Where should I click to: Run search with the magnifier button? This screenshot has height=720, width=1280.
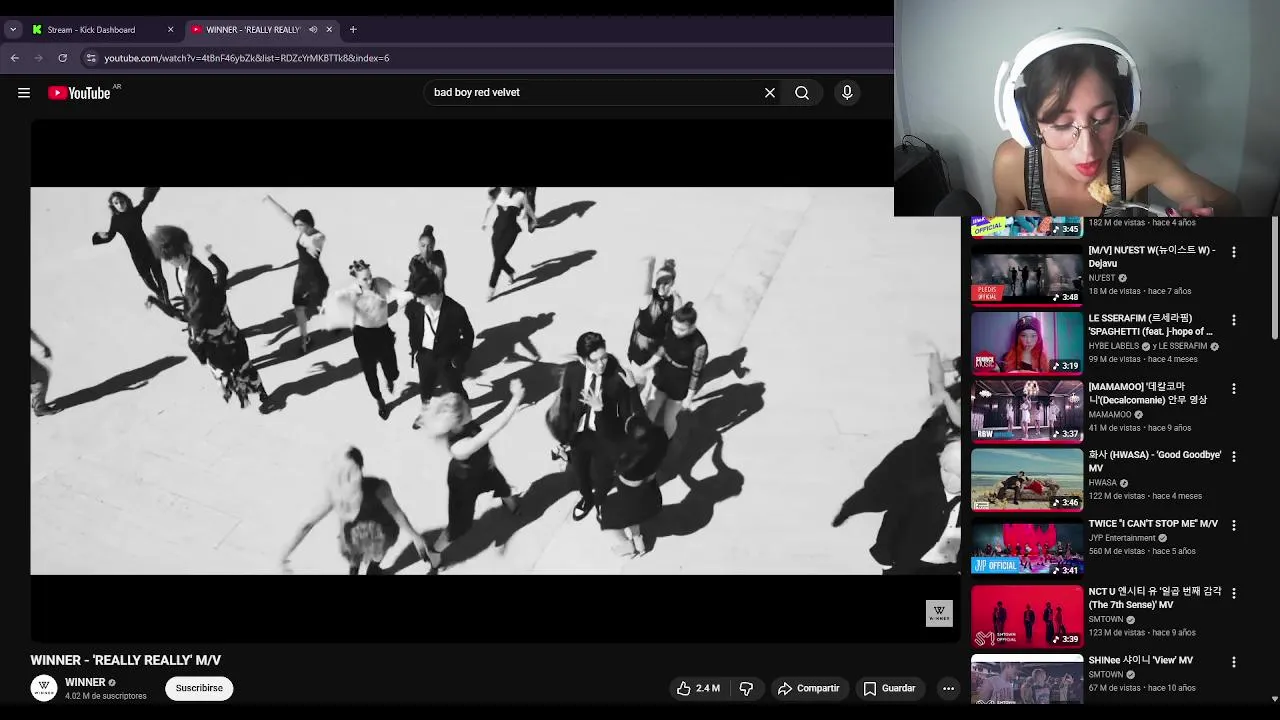(x=802, y=93)
